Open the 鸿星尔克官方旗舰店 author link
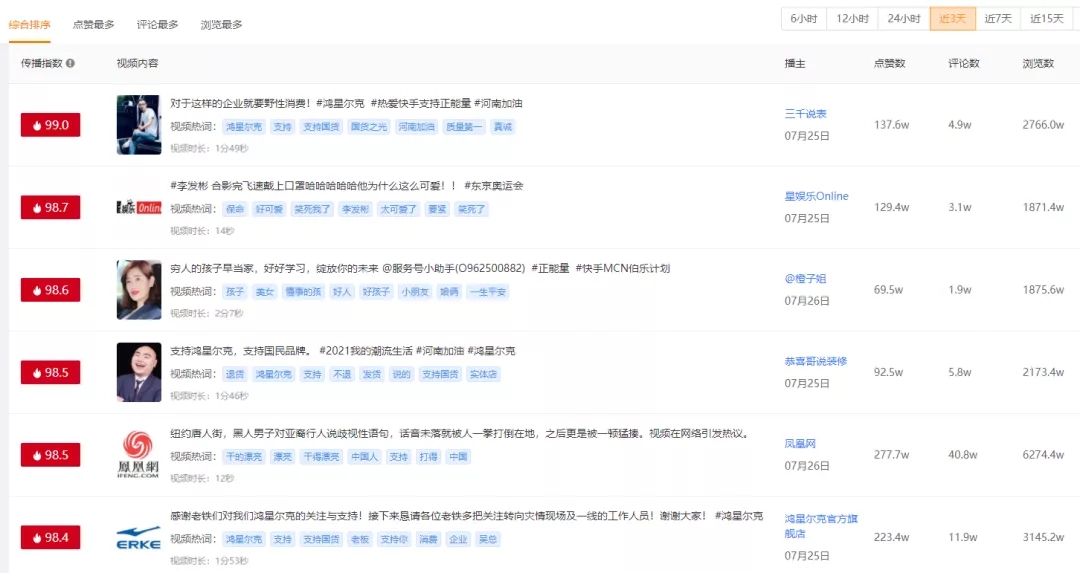This screenshot has width=1080, height=573. point(821,526)
